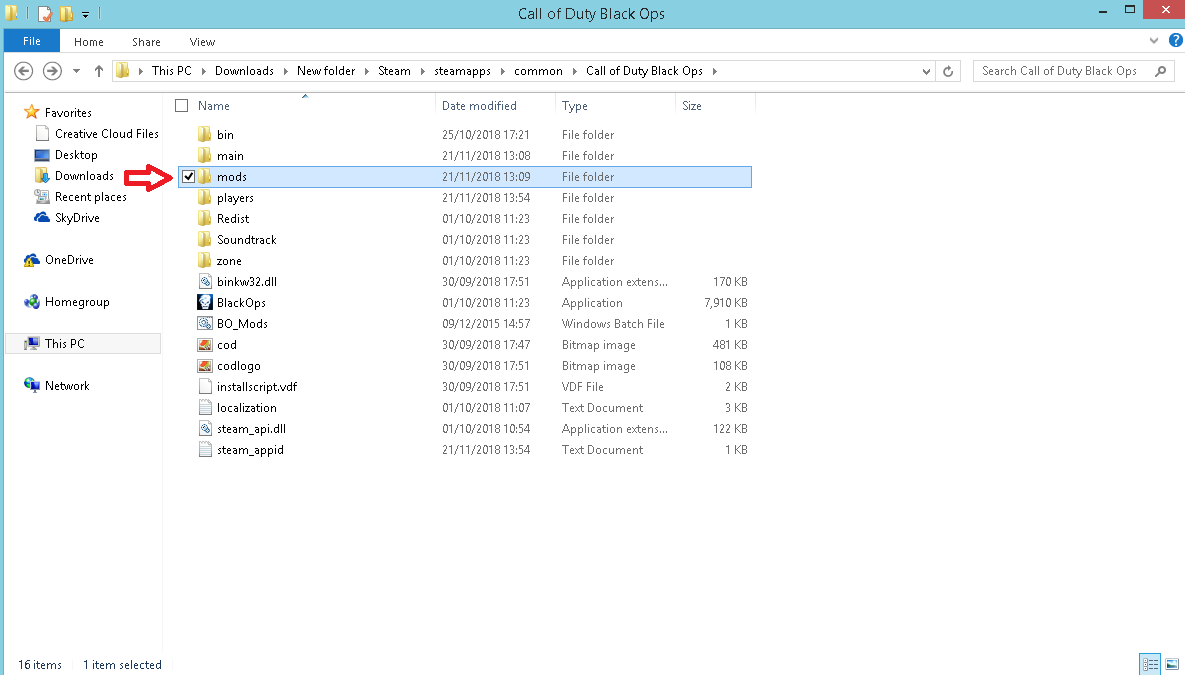The image size is (1185, 675).
Task: Open the recent locations dropdown arrow
Action: [x=76, y=71]
